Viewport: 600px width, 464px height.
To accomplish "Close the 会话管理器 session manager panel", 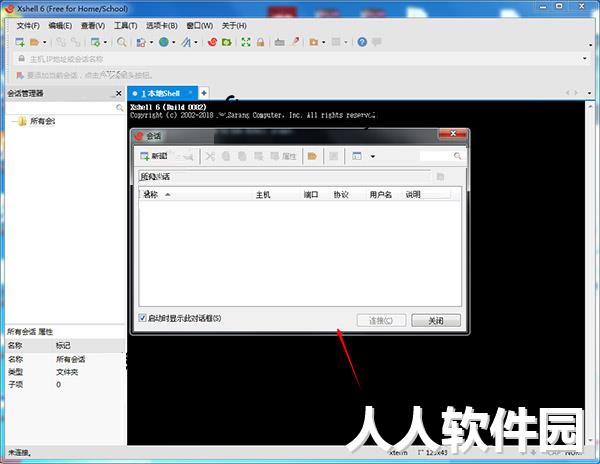I will [119, 93].
